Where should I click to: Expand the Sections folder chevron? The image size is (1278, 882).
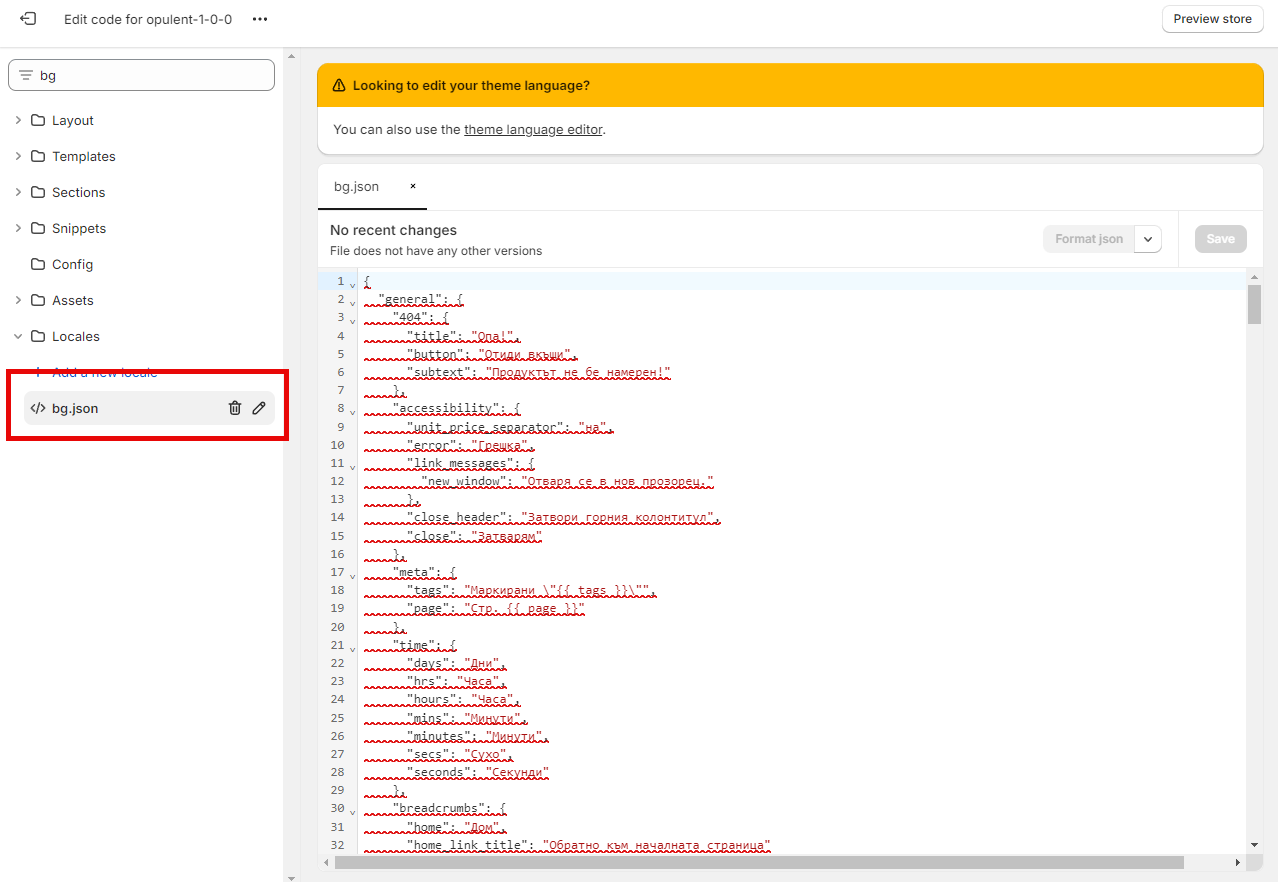coord(18,192)
